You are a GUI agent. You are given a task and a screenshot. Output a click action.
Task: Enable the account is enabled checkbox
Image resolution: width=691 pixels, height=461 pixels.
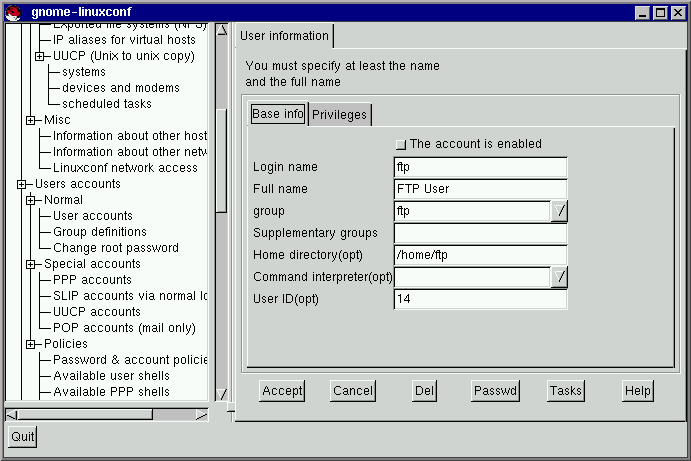pos(402,144)
